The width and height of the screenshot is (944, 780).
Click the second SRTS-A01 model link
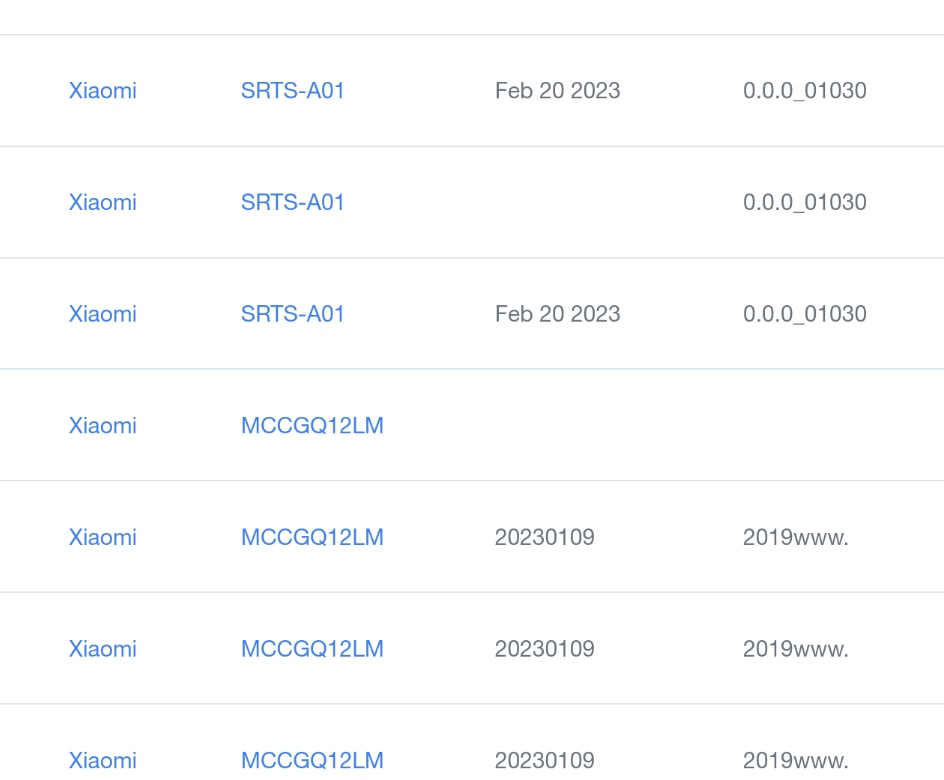[292, 202]
